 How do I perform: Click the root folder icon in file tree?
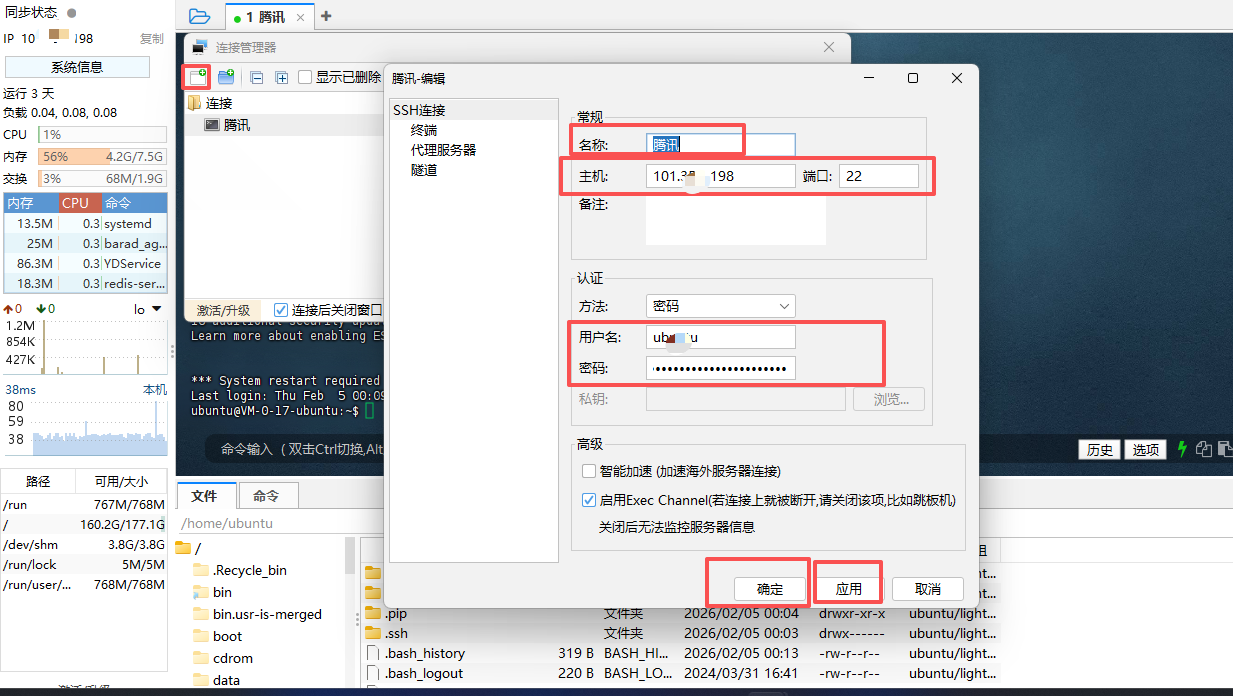(x=183, y=548)
